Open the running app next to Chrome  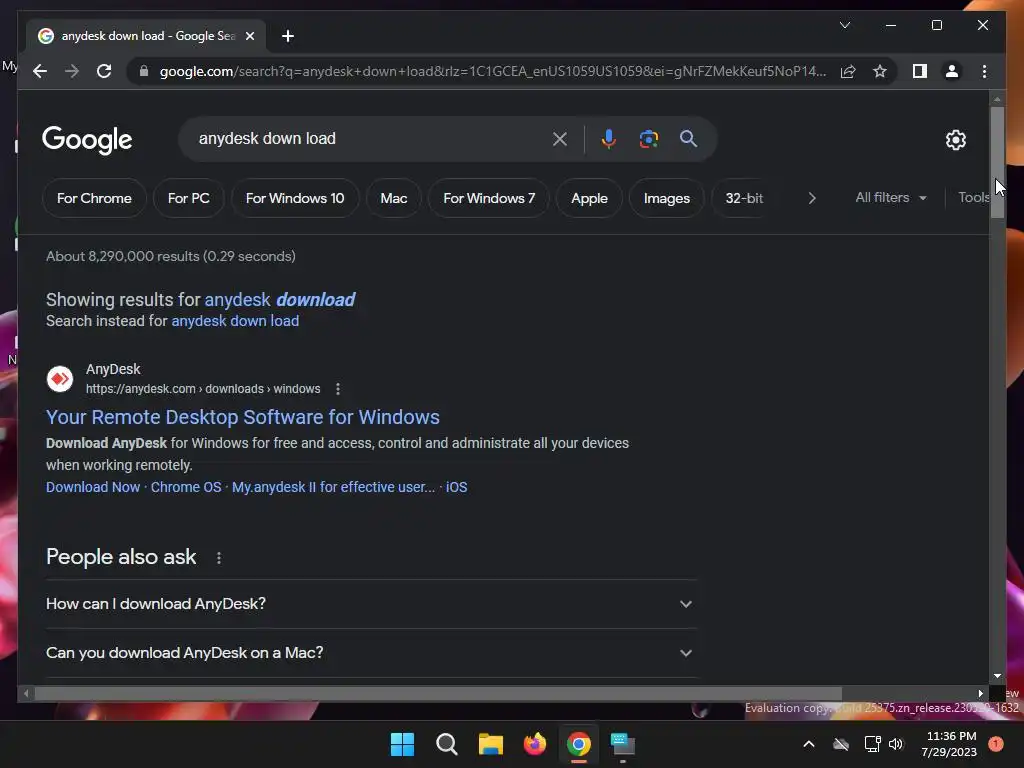tap(622, 744)
